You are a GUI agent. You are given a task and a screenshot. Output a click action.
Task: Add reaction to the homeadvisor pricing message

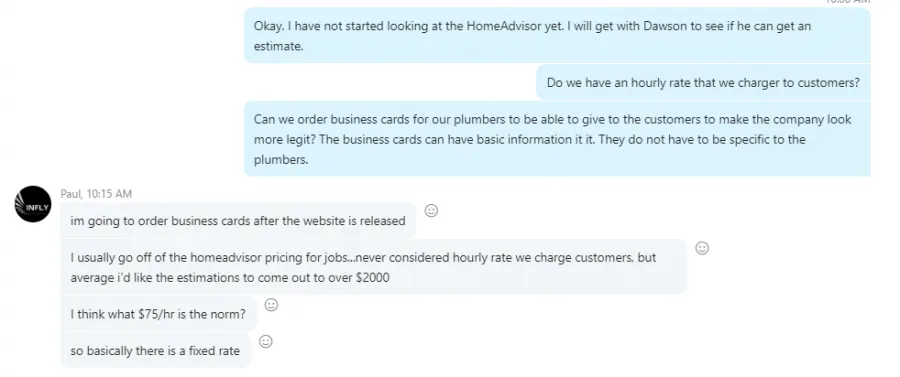(702, 248)
